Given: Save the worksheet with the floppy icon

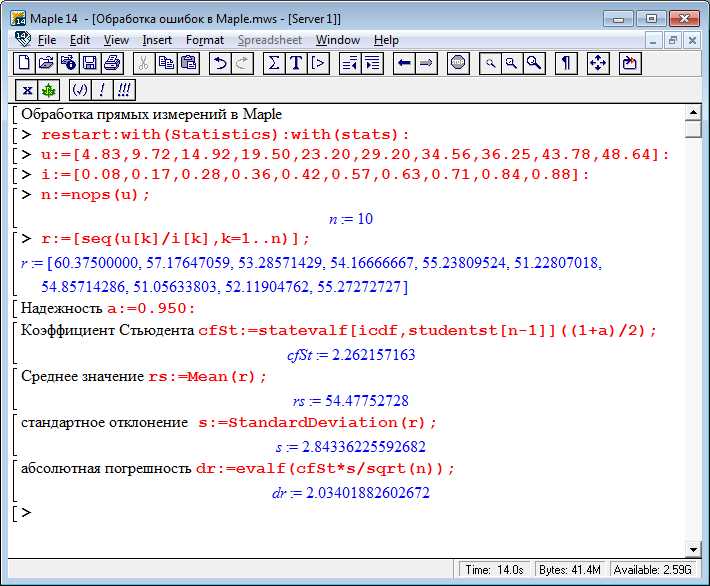Looking at the screenshot, I should click(90, 63).
